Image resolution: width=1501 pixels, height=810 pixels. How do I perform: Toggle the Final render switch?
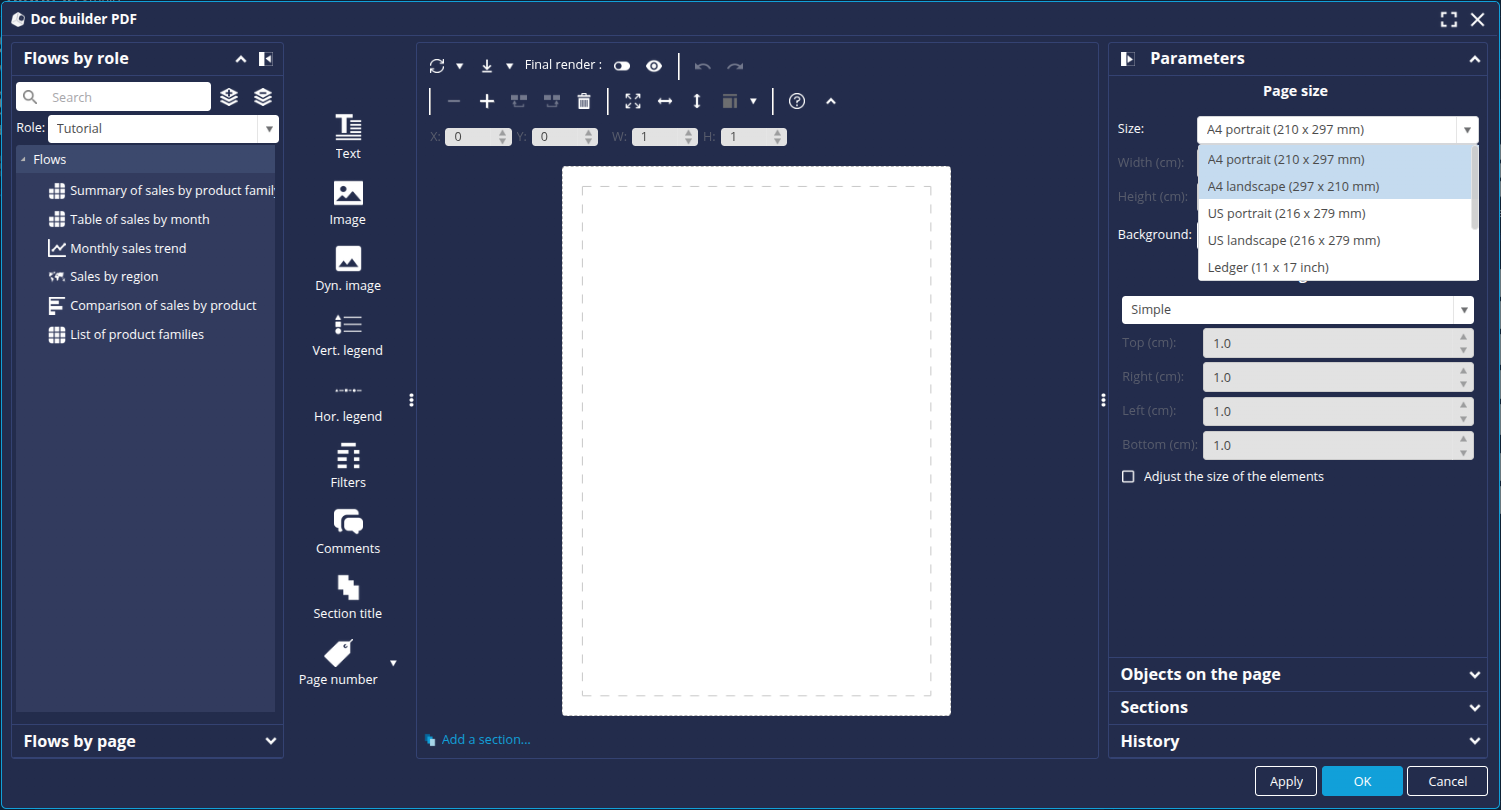pyautogui.click(x=622, y=65)
